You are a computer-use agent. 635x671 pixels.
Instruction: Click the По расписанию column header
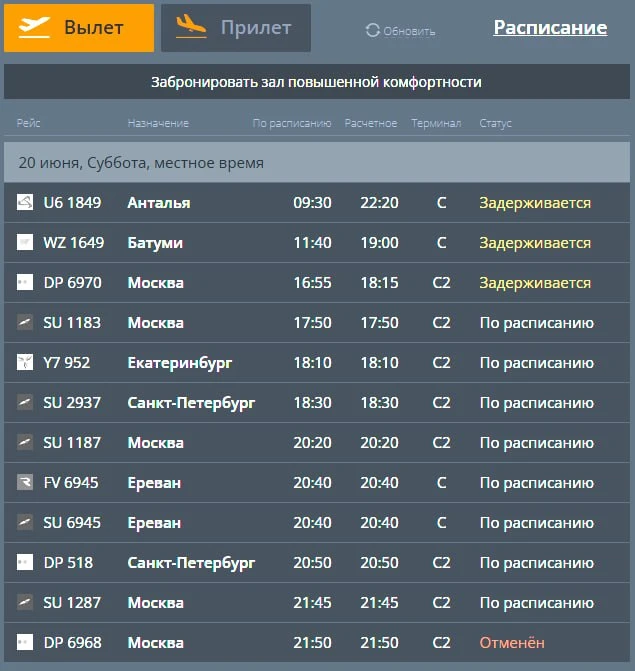click(292, 123)
